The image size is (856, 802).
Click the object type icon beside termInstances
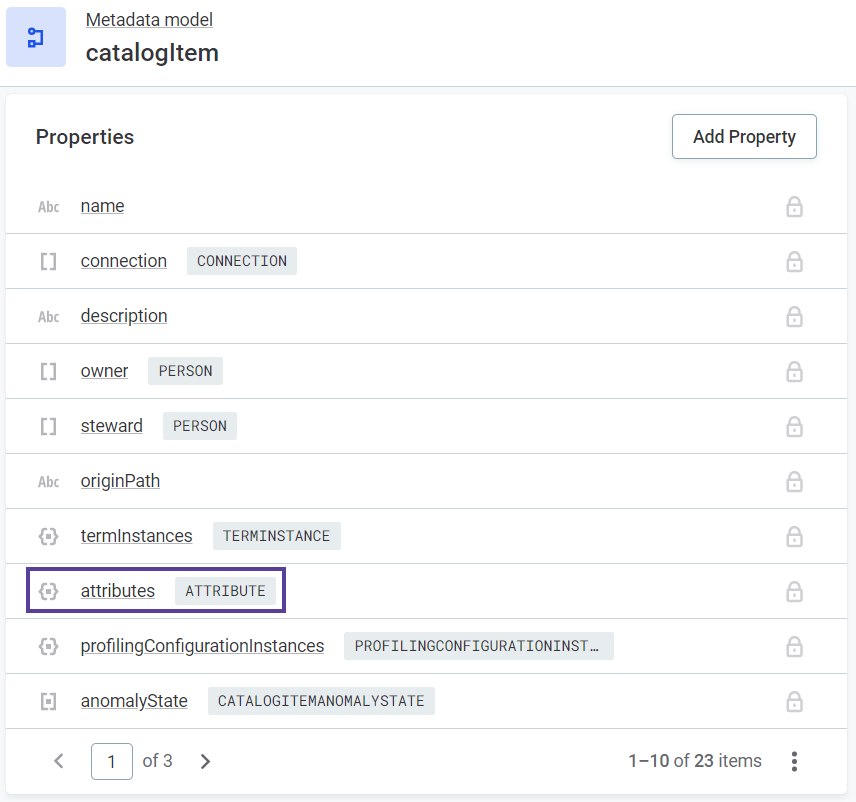point(48,537)
